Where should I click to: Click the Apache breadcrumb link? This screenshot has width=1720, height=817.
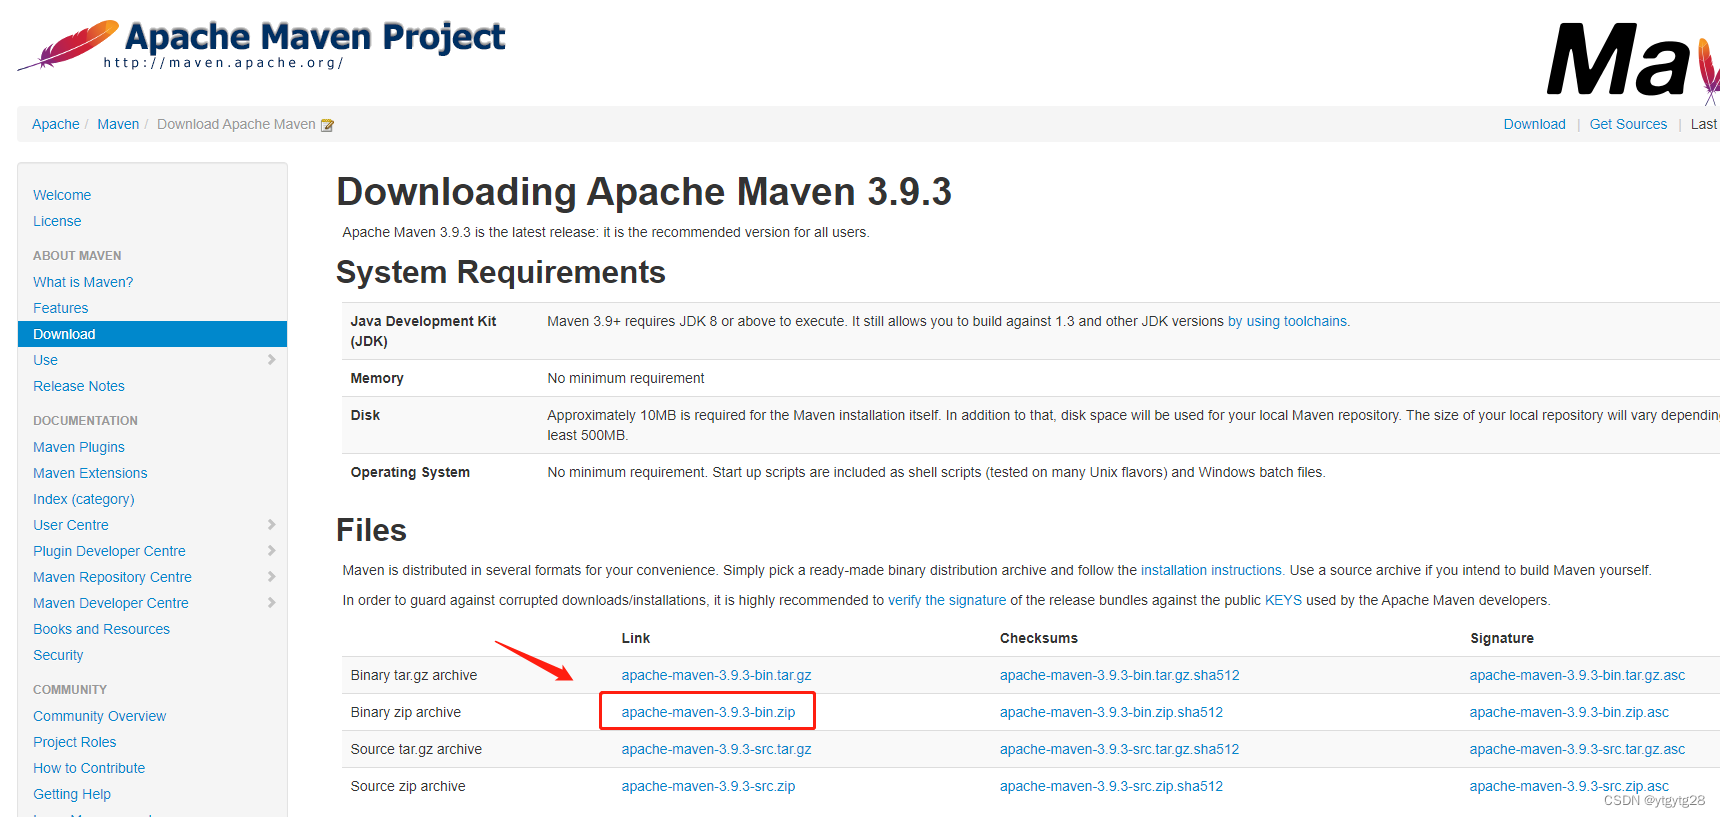(56, 124)
